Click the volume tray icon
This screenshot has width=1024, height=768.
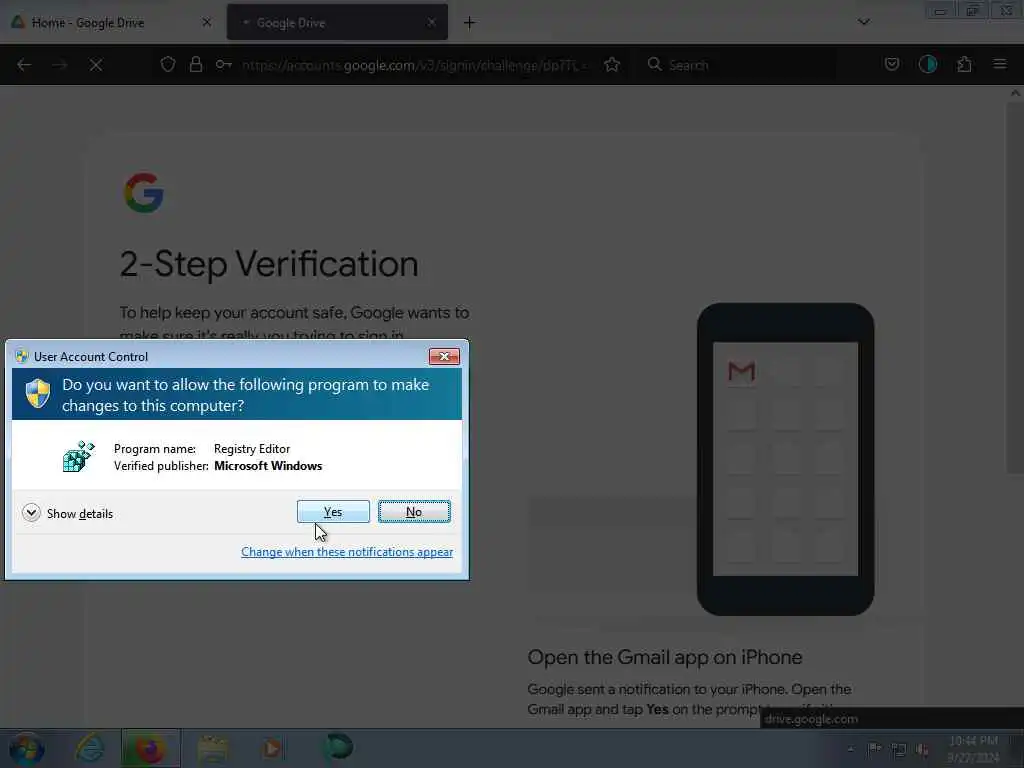pos(922,750)
